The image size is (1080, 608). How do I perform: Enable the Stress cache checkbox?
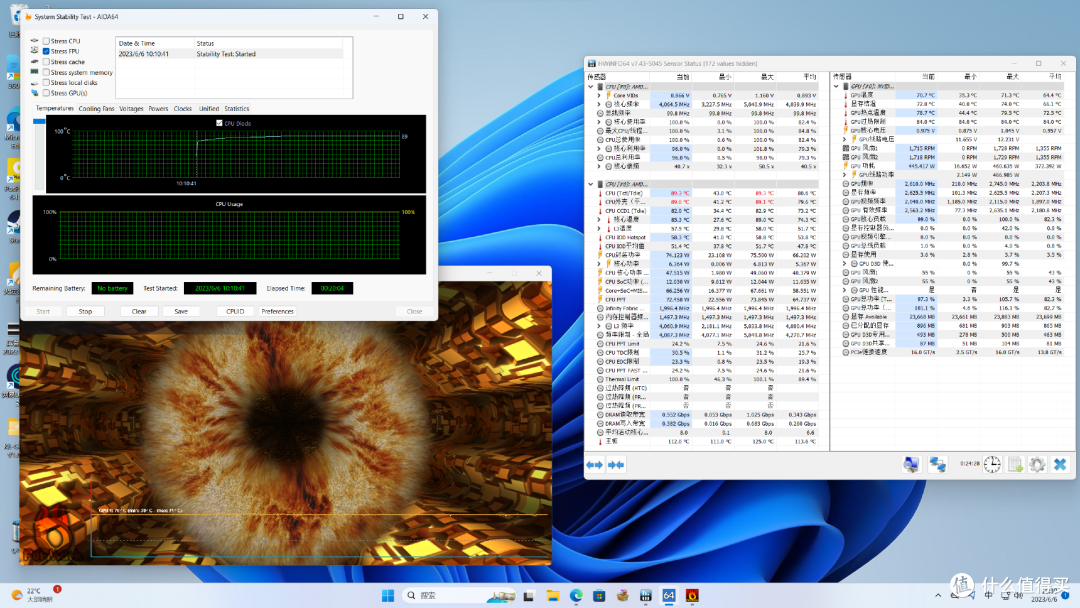click(46, 62)
